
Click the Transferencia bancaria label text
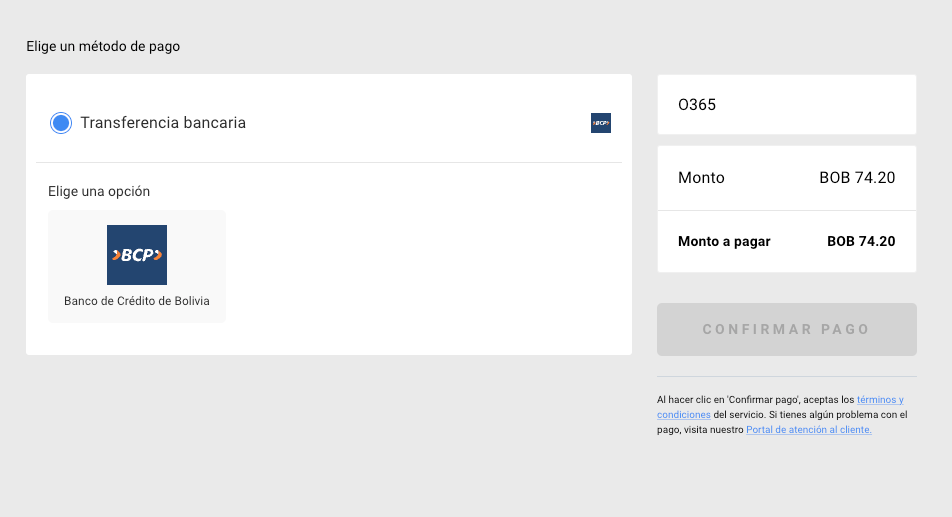point(163,123)
